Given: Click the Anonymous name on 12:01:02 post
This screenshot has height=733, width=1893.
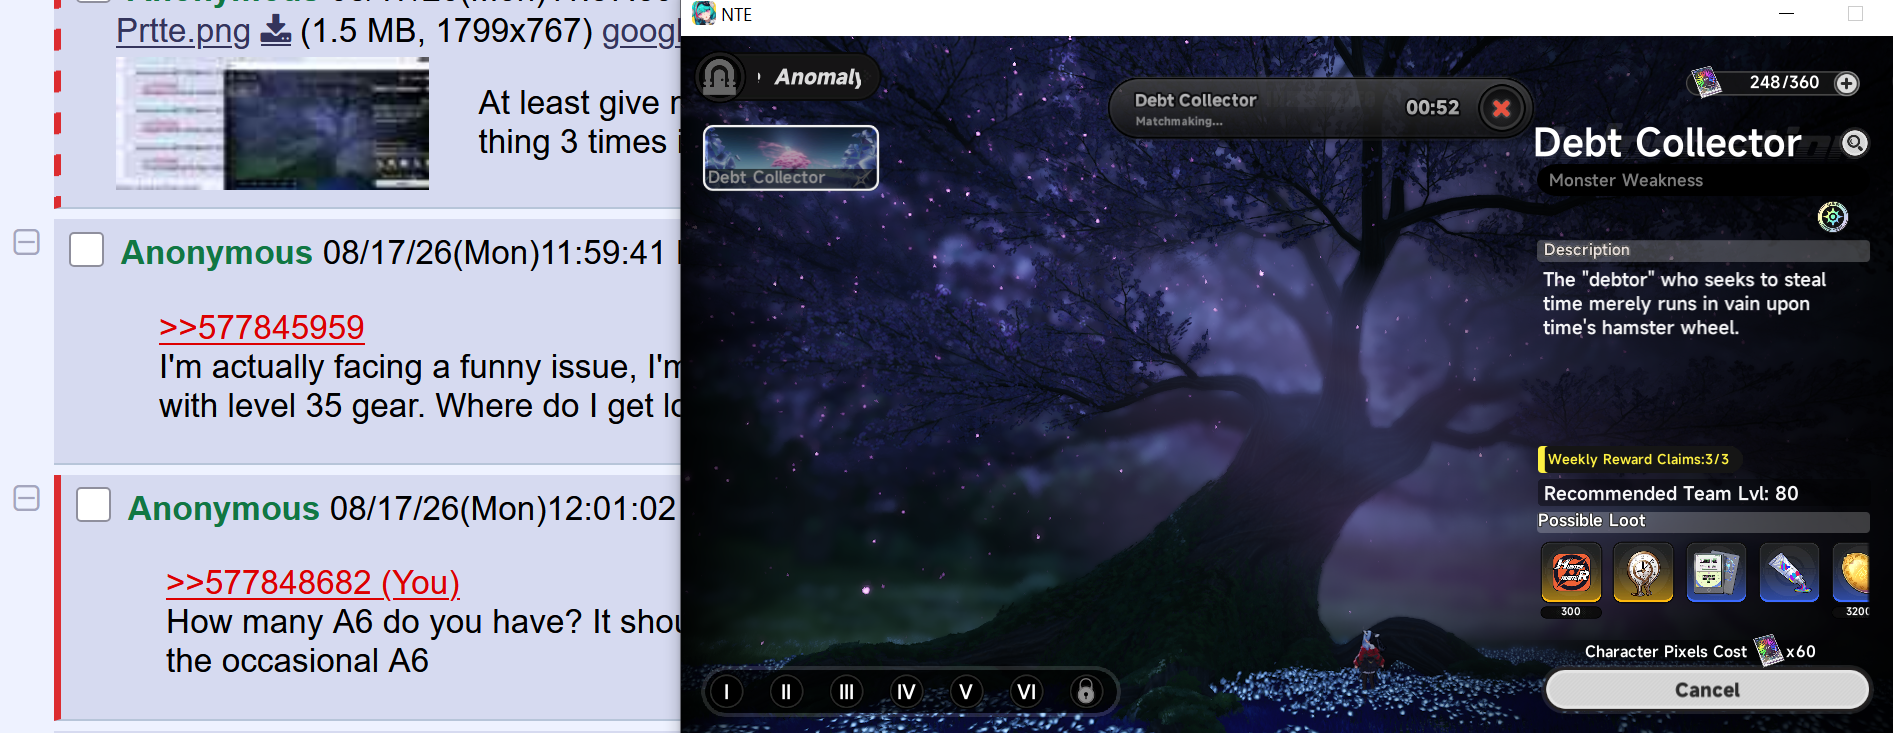Looking at the screenshot, I should 224,508.
